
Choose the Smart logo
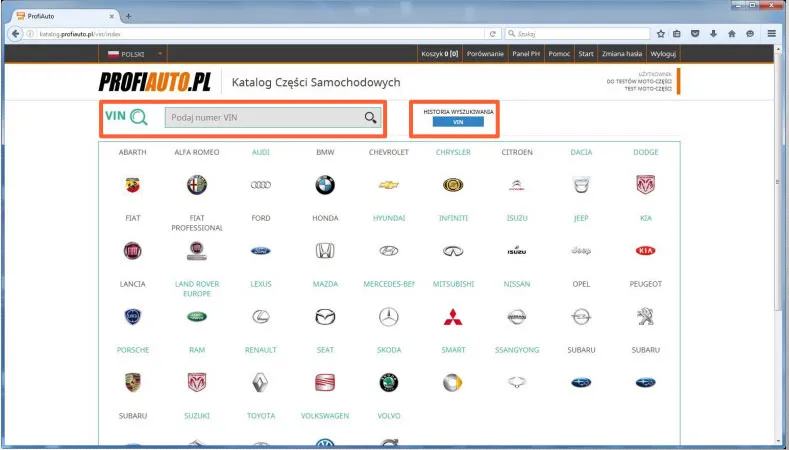pos(453,383)
